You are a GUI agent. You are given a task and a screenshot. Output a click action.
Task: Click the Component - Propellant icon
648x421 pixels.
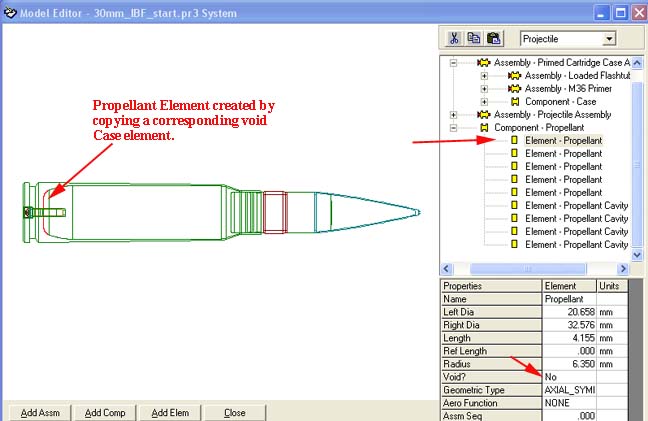[483, 128]
